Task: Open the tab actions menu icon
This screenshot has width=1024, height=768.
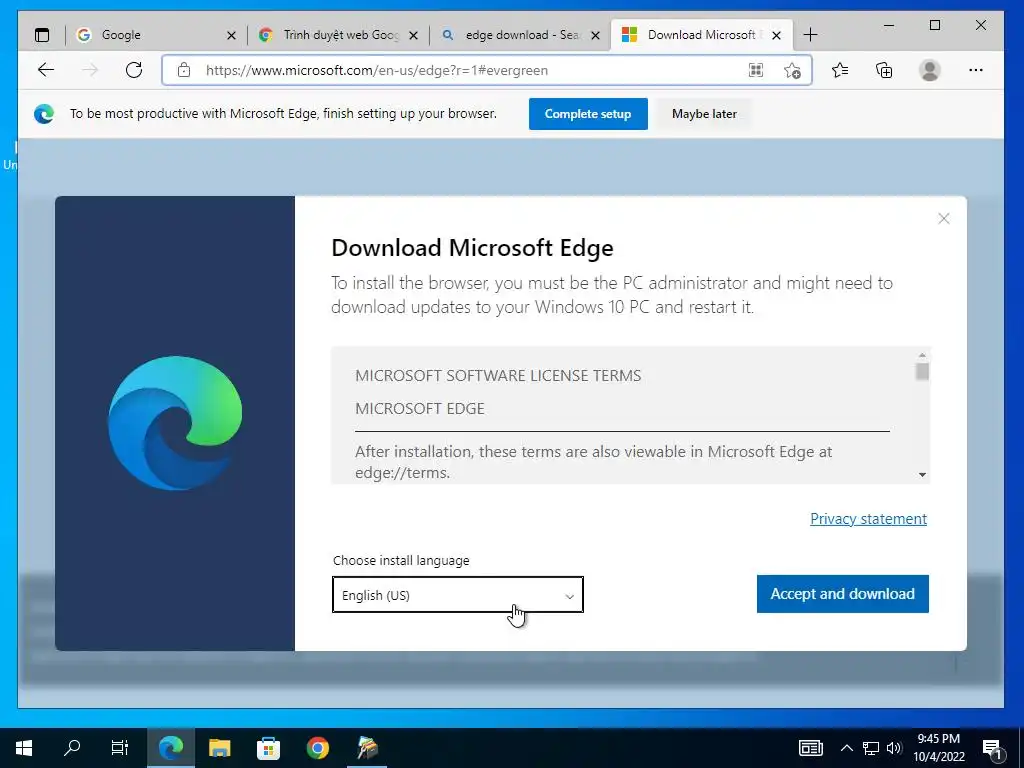Action: [42, 35]
